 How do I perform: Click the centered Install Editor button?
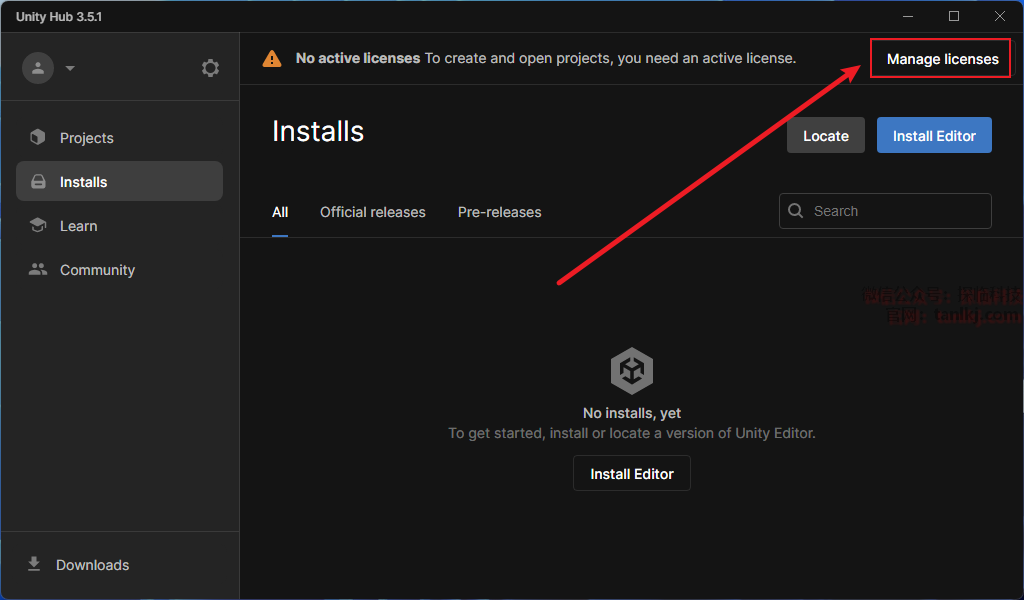coord(632,474)
